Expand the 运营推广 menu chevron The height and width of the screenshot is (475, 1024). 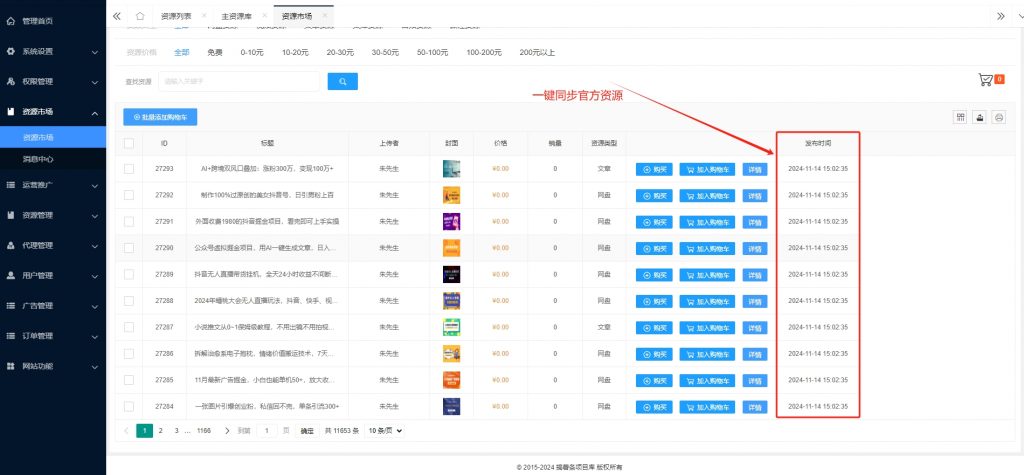pos(95,186)
